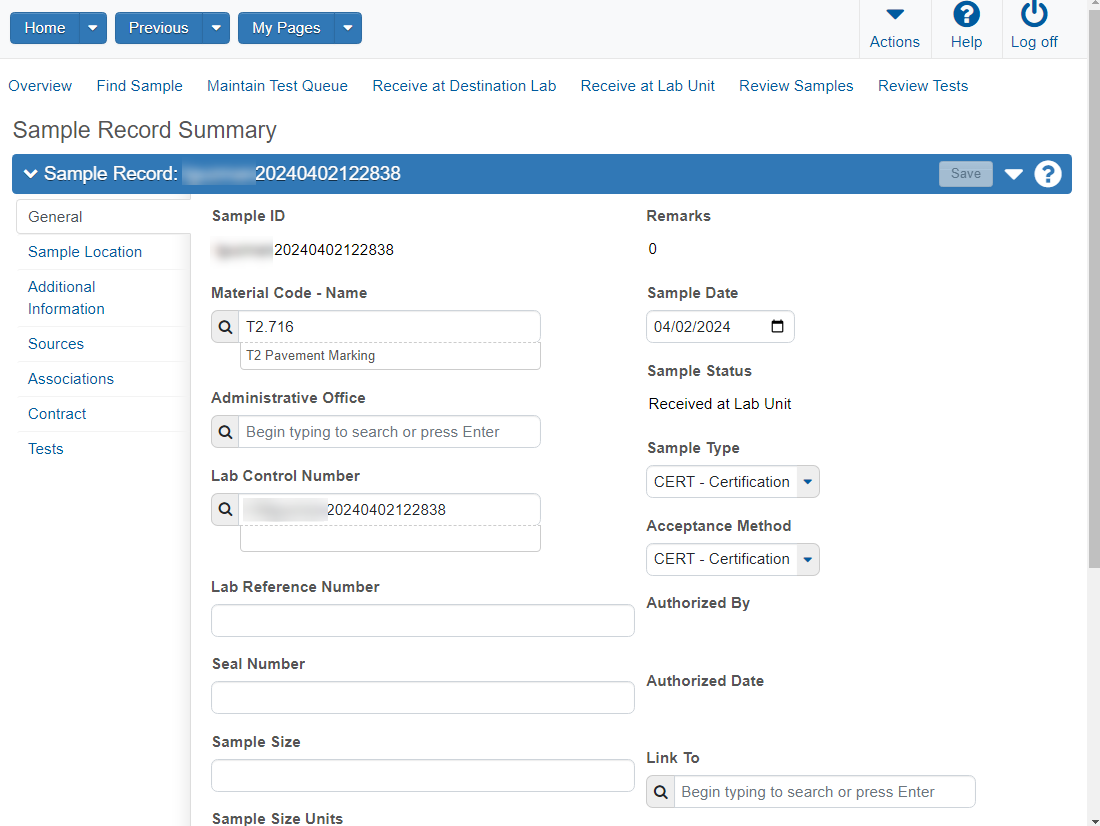Open the Sample Date calendar picker icon

tap(777, 326)
